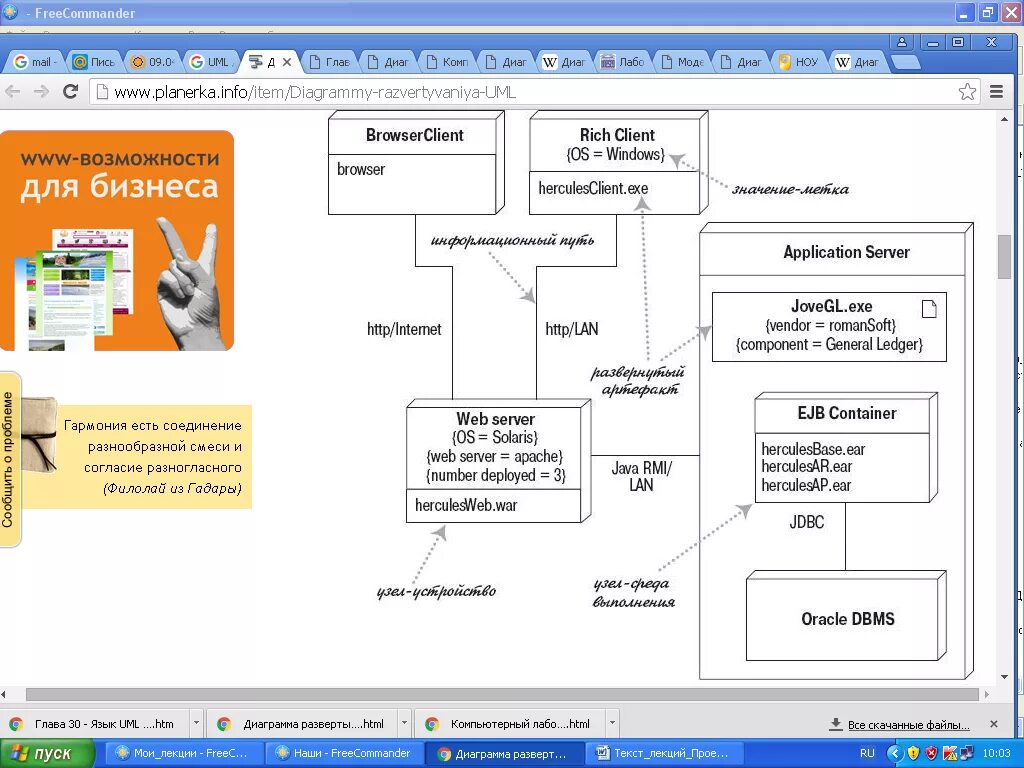Switch to the Лабо tab
The width and height of the screenshot is (1024, 768).
624,62
